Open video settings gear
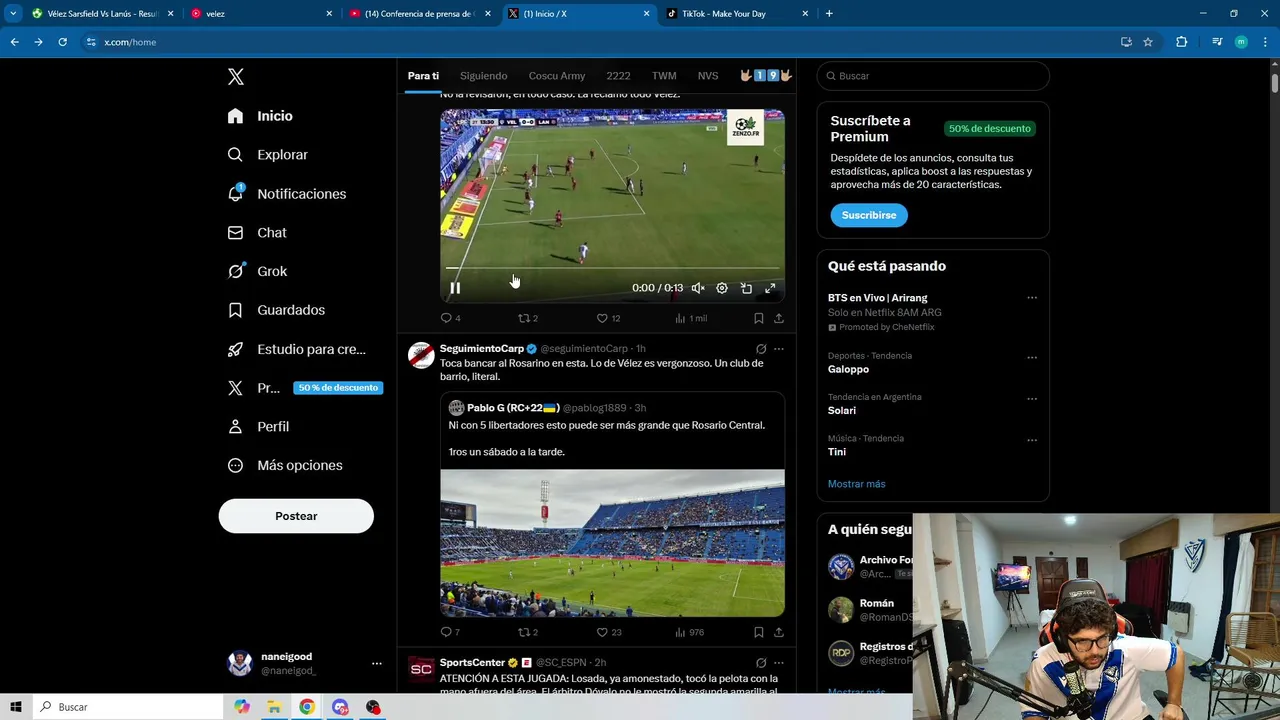 pos(722,288)
